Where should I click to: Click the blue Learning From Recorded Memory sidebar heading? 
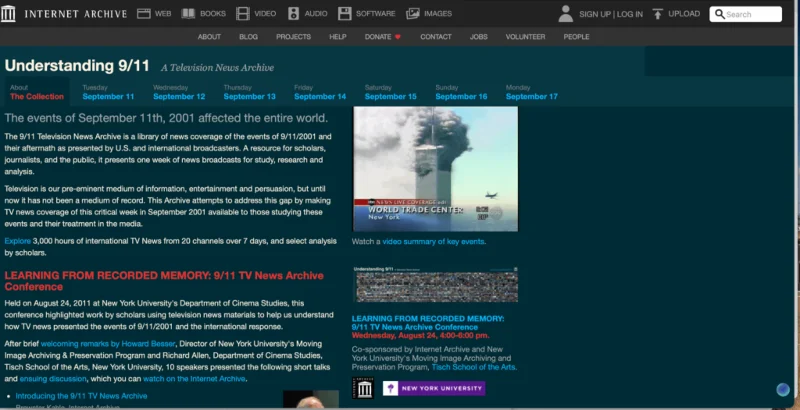click(428, 323)
